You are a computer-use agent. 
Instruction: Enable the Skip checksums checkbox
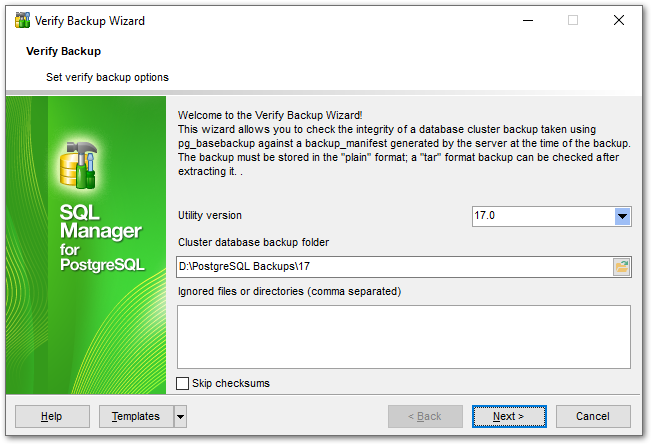[183, 383]
